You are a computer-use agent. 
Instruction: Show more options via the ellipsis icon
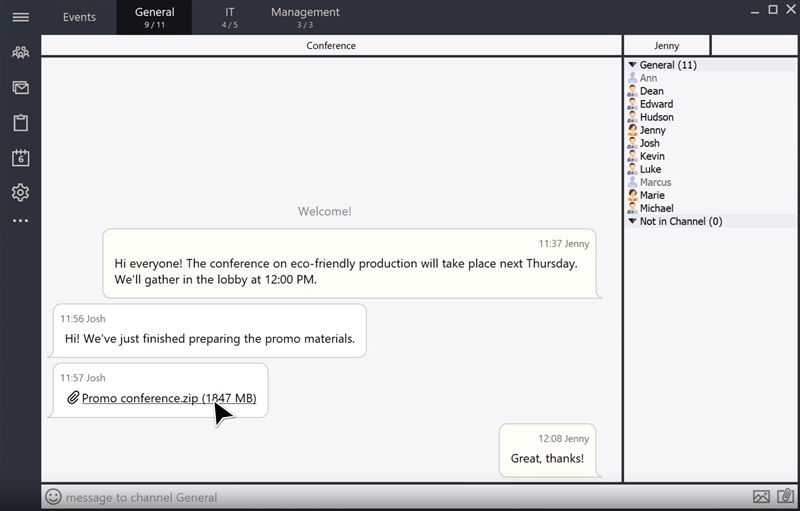[x=20, y=221]
